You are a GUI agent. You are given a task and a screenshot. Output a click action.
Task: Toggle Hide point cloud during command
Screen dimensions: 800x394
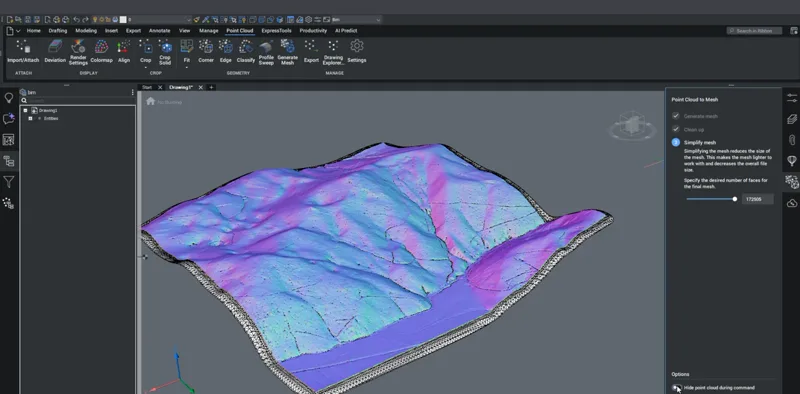pyautogui.click(x=677, y=388)
